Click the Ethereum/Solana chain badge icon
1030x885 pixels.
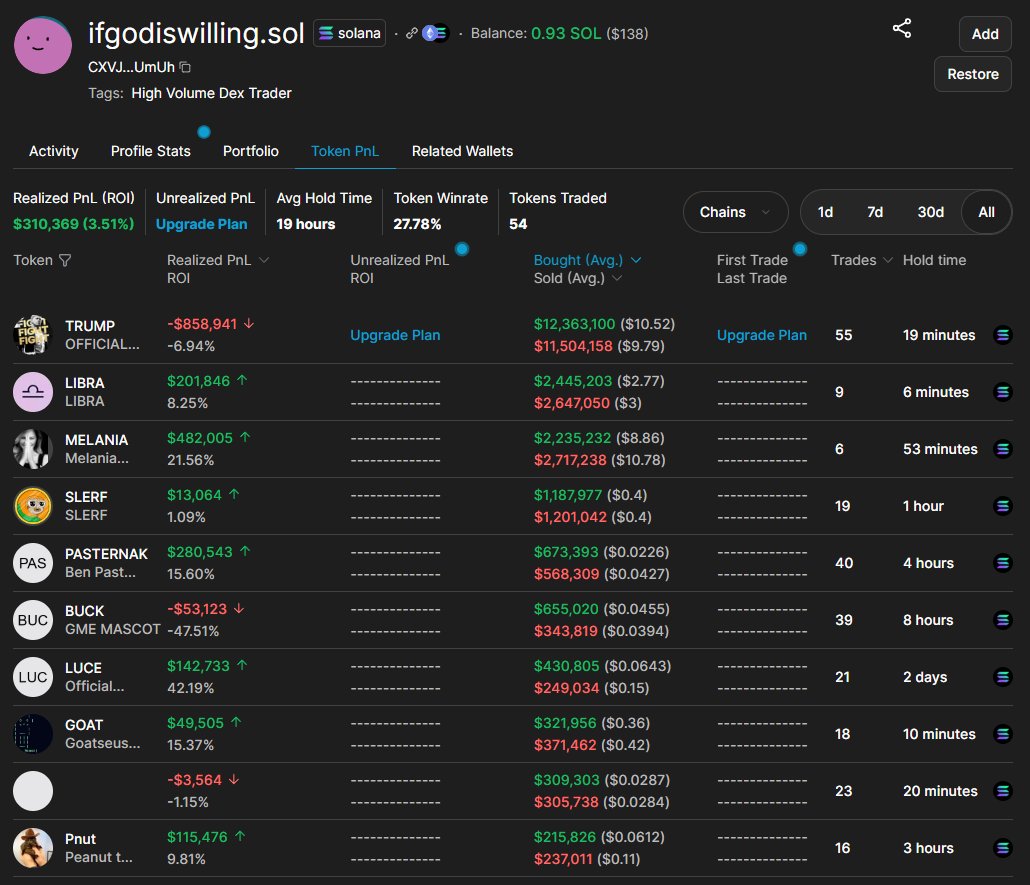point(435,33)
